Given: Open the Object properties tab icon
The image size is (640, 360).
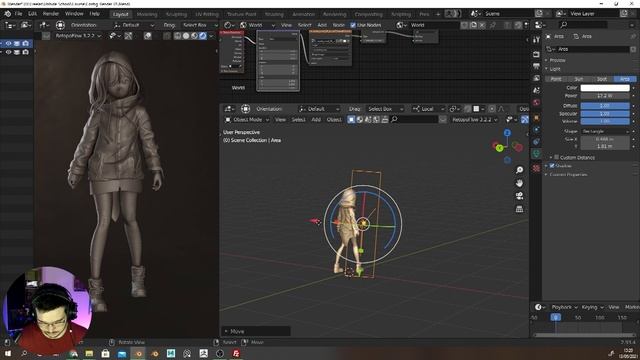Looking at the screenshot, I should tap(536, 118).
